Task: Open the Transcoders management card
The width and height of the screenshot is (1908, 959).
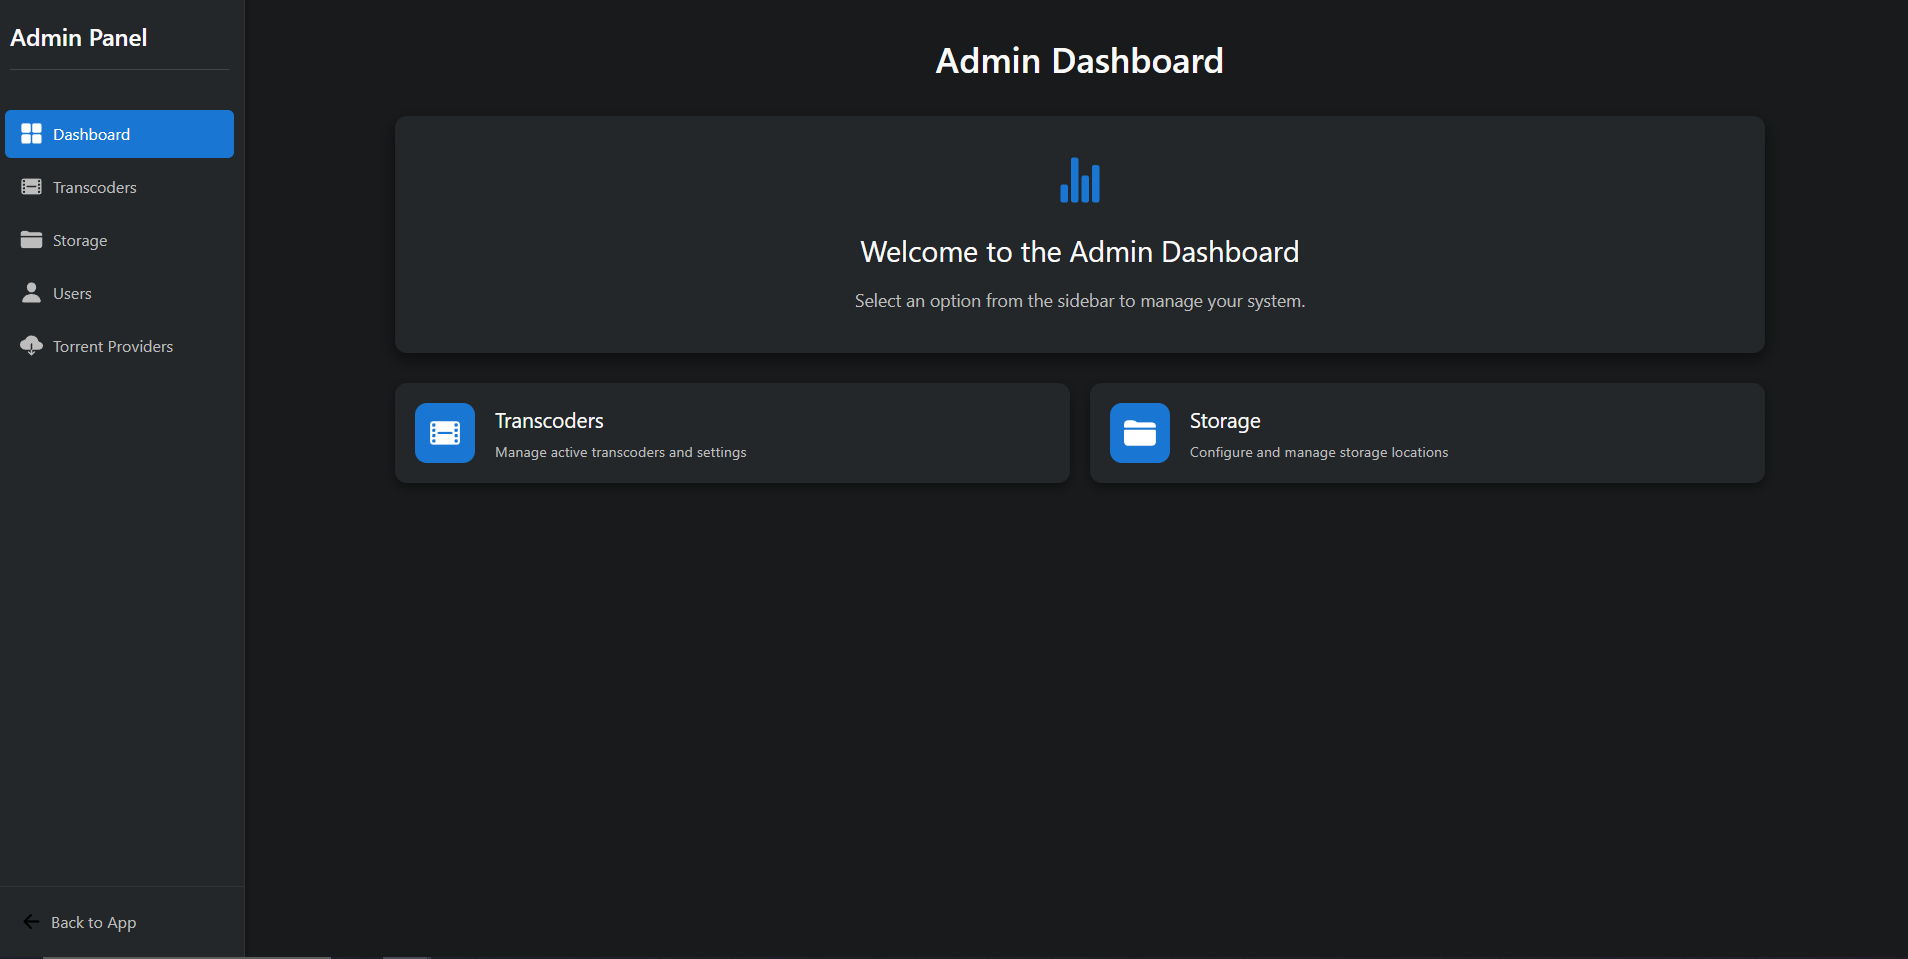Action: point(732,432)
